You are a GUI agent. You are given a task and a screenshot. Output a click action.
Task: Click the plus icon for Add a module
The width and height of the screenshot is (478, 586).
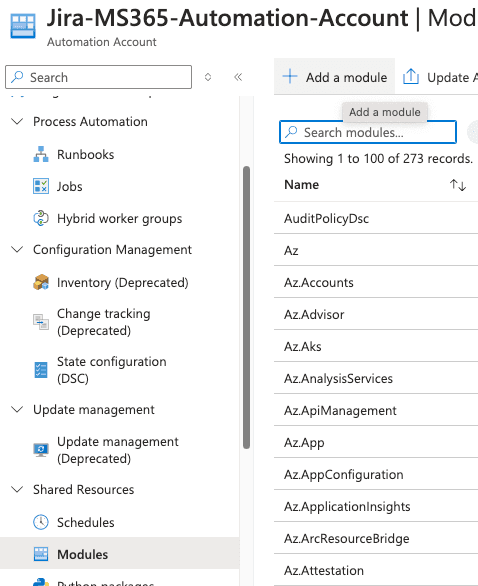[x=290, y=76]
